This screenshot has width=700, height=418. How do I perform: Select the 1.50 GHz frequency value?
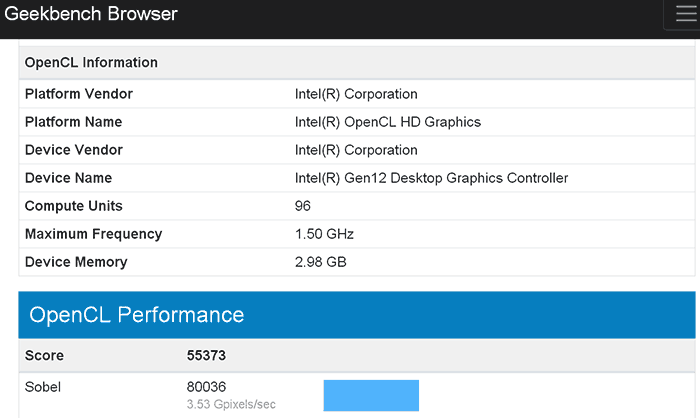[x=324, y=234]
